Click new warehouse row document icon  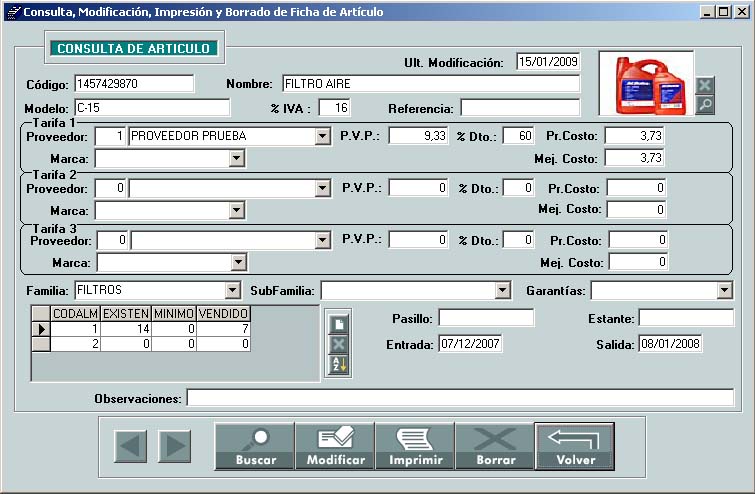pos(338,324)
